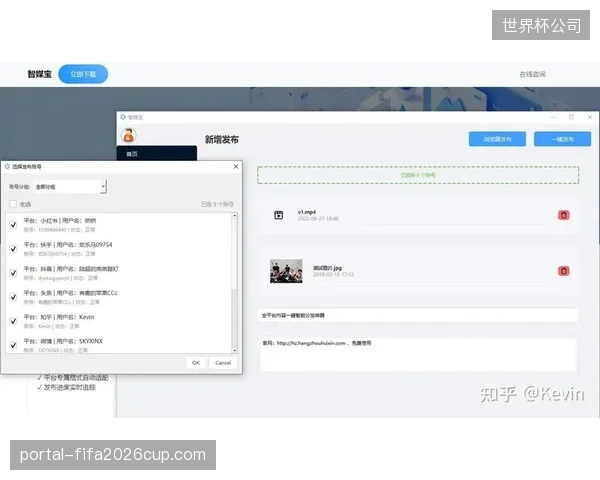The height and width of the screenshot is (480, 600).
Task: Click the row text 用户名: SKYXINX
Action: tap(80, 341)
